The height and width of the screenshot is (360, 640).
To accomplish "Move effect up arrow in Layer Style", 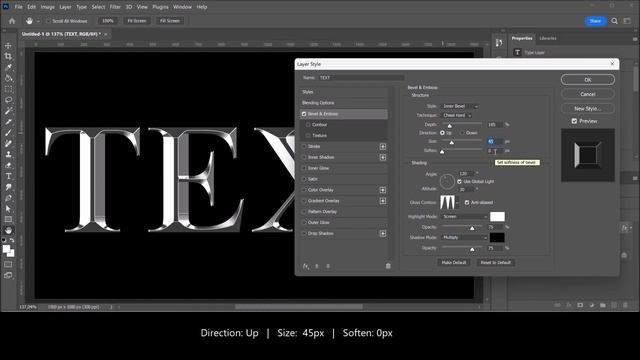I will click(317, 266).
